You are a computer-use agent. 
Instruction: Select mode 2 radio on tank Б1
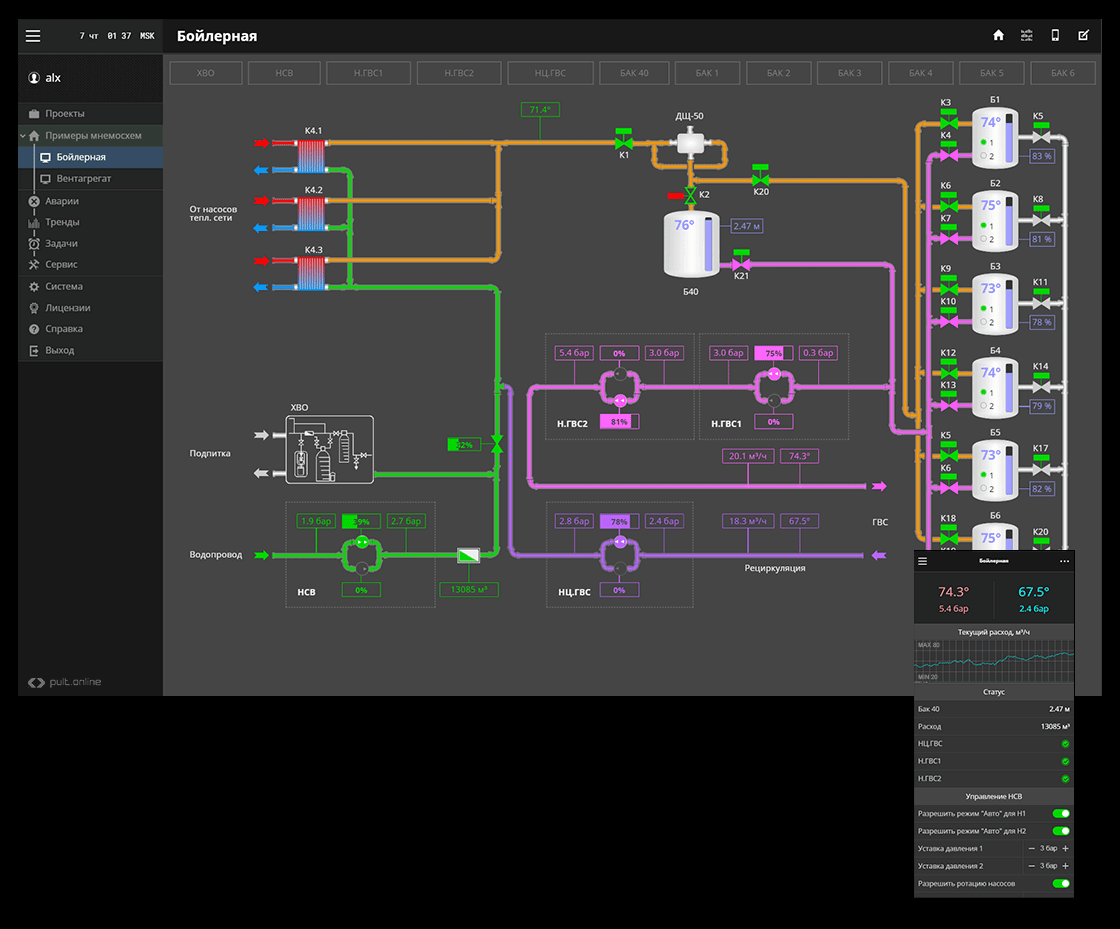pos(984,156)
